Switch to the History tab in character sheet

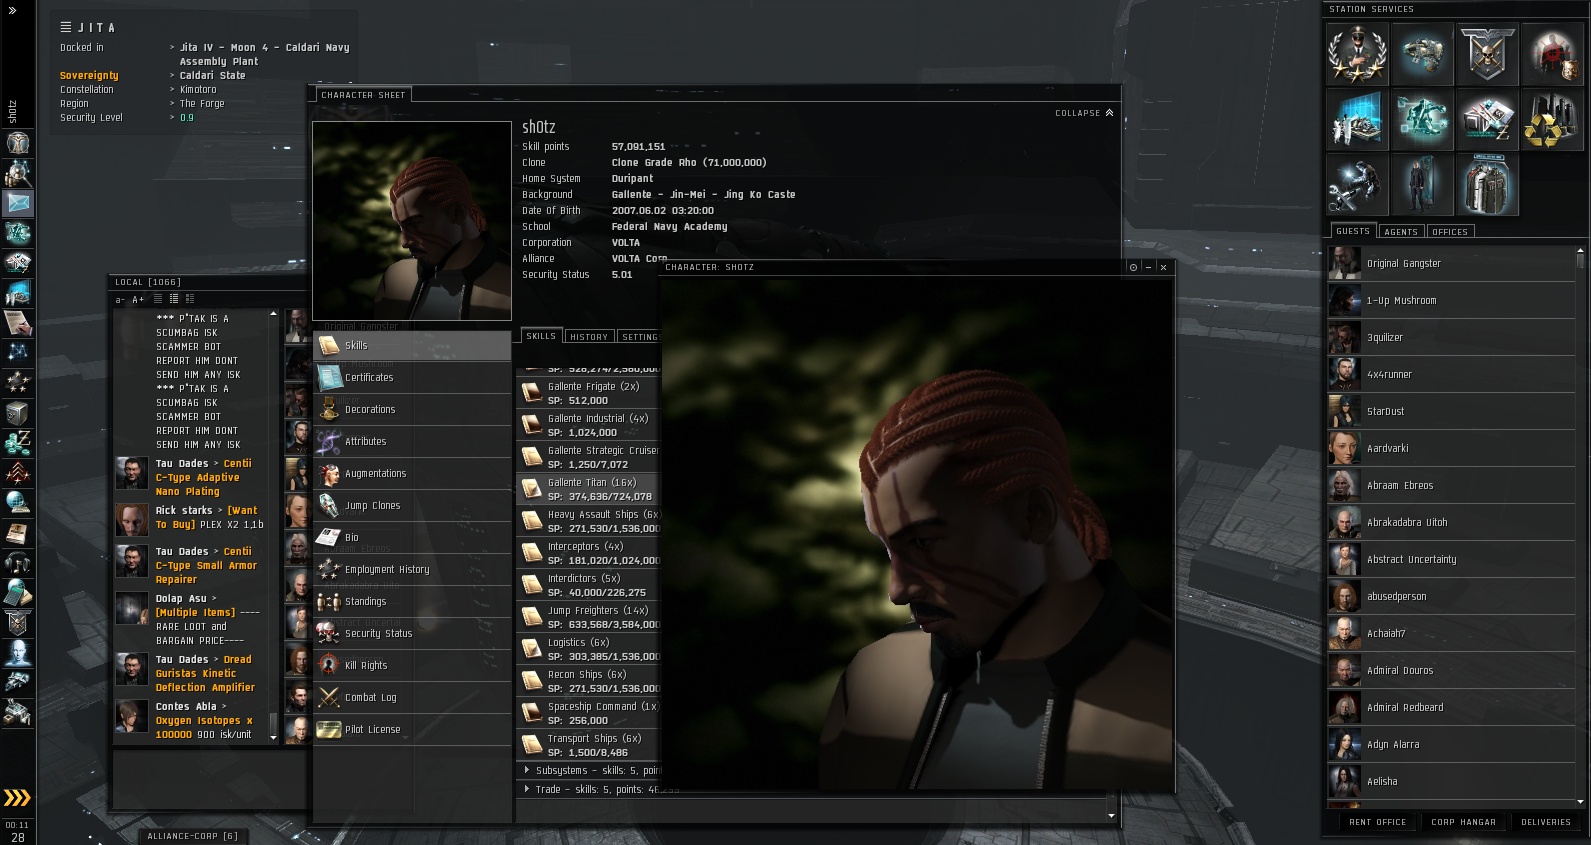tap(589, 337)
